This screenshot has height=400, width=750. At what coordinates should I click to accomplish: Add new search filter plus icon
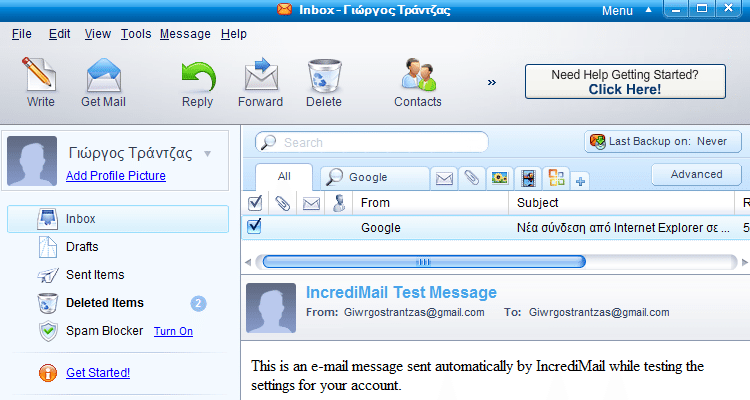coord(580,181)
